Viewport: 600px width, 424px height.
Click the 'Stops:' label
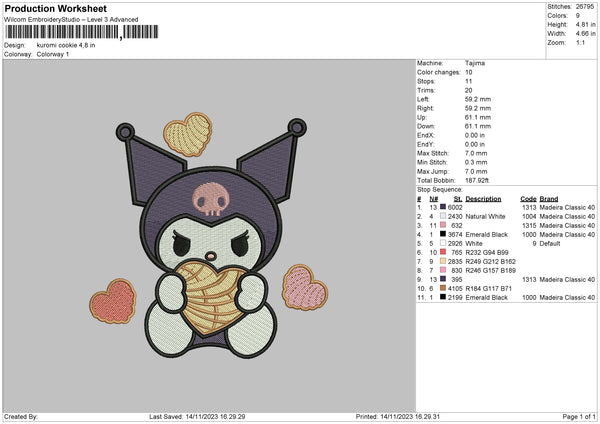click(x=426, y=81)
